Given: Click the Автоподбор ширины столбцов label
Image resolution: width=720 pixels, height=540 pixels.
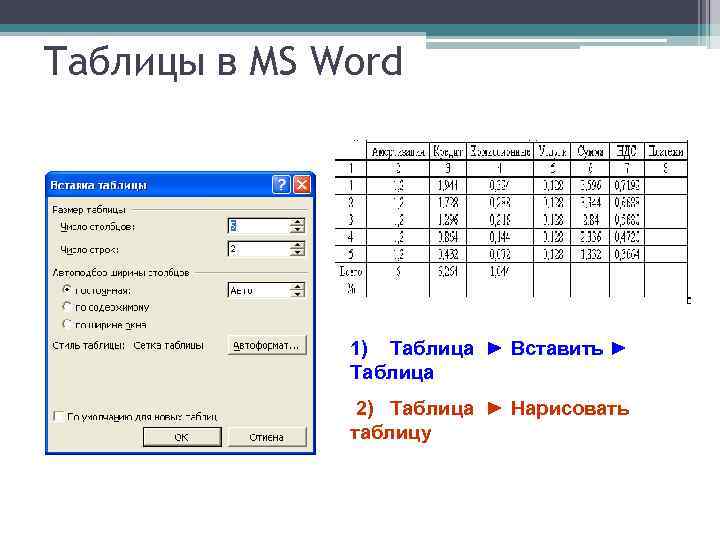Looking at the screenshot, I should (x=121, y=273).
